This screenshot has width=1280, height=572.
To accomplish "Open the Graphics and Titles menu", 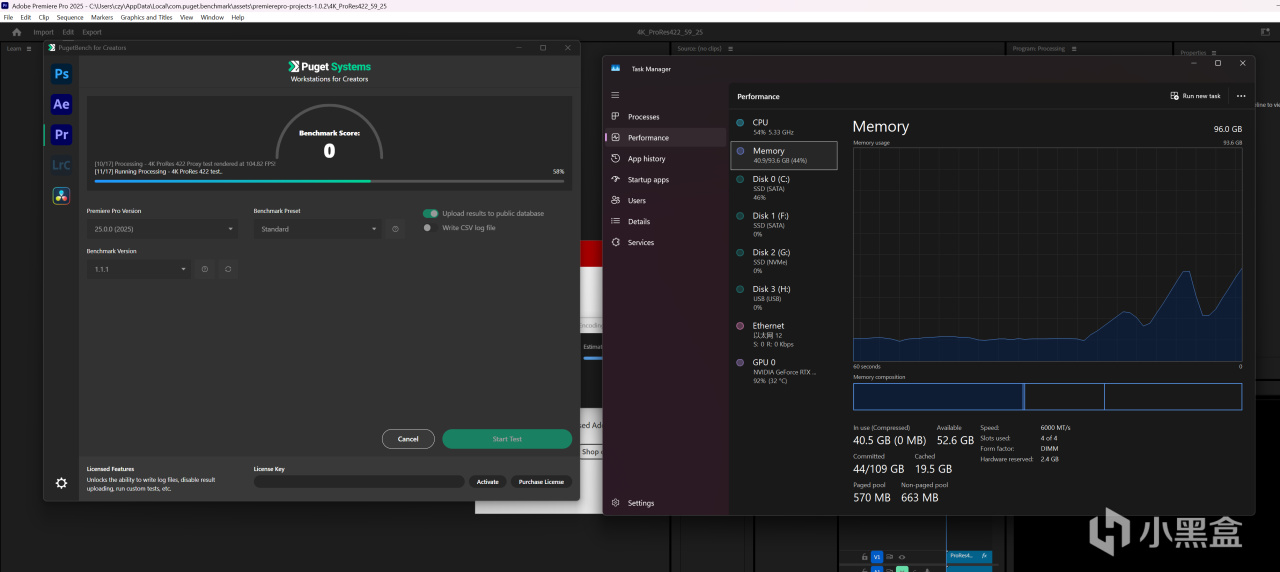I will click(146, 17).
